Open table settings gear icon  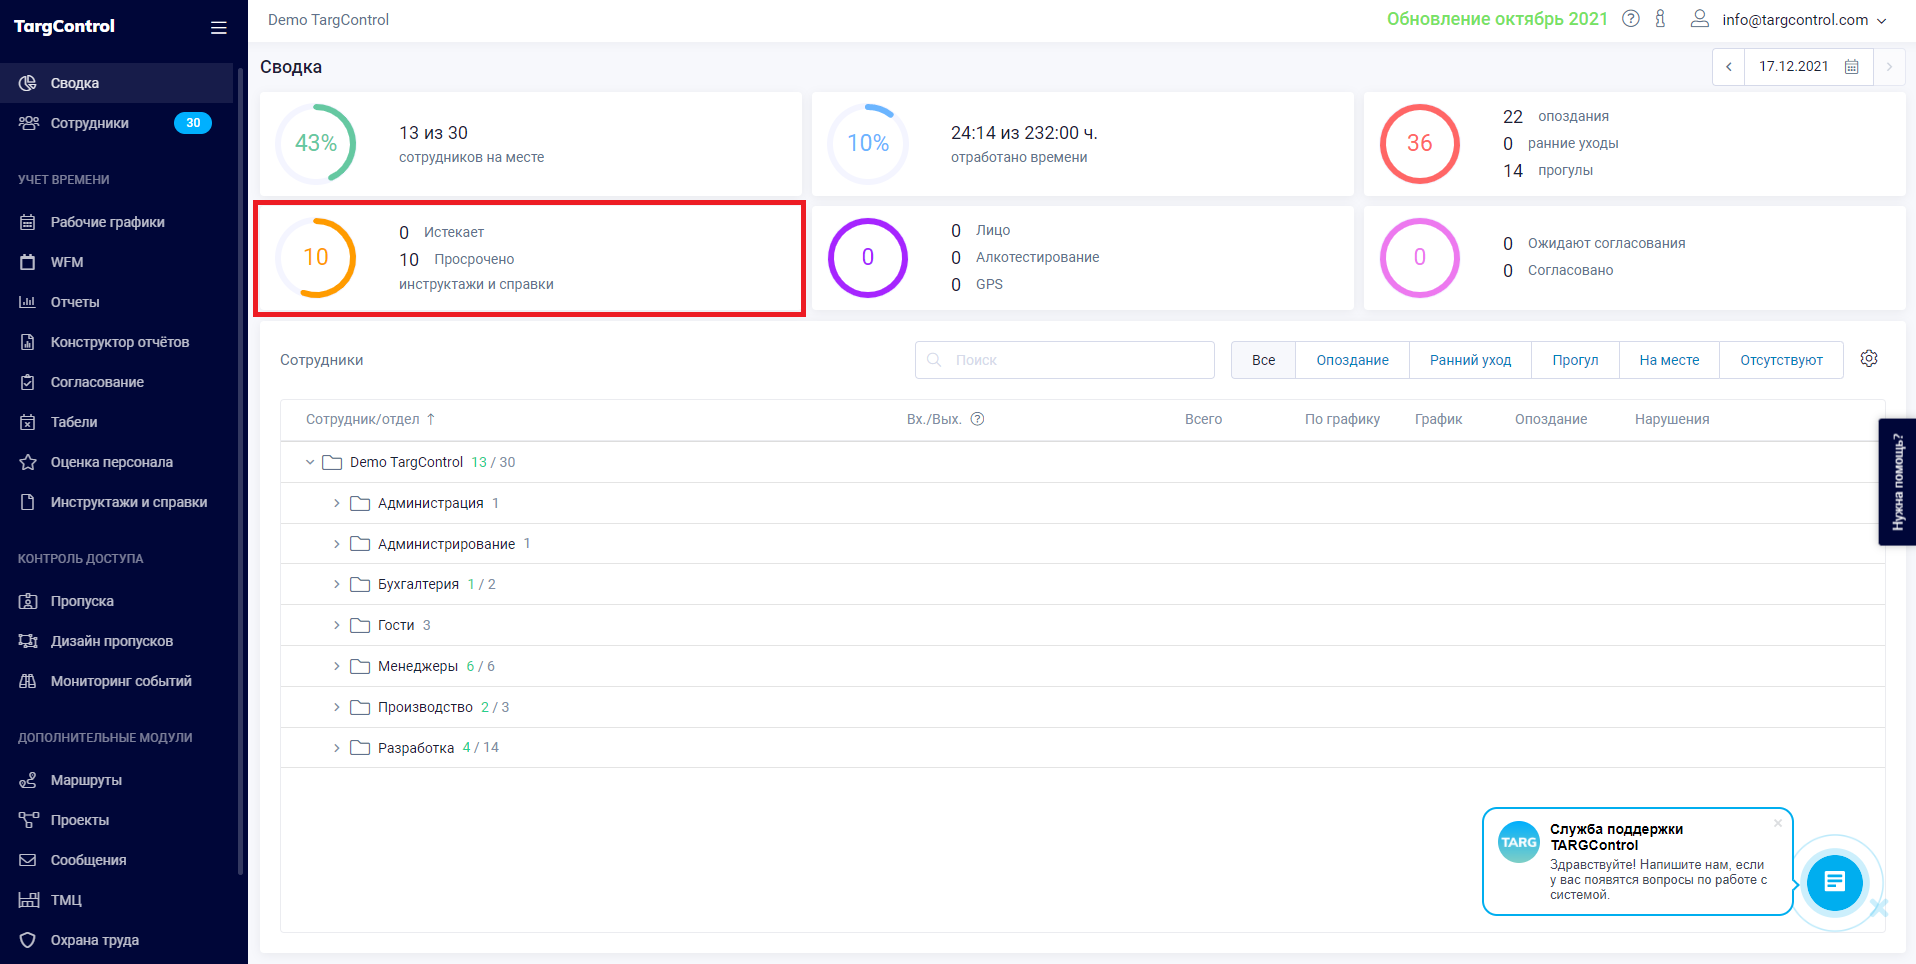click(x=1869, y=358)
